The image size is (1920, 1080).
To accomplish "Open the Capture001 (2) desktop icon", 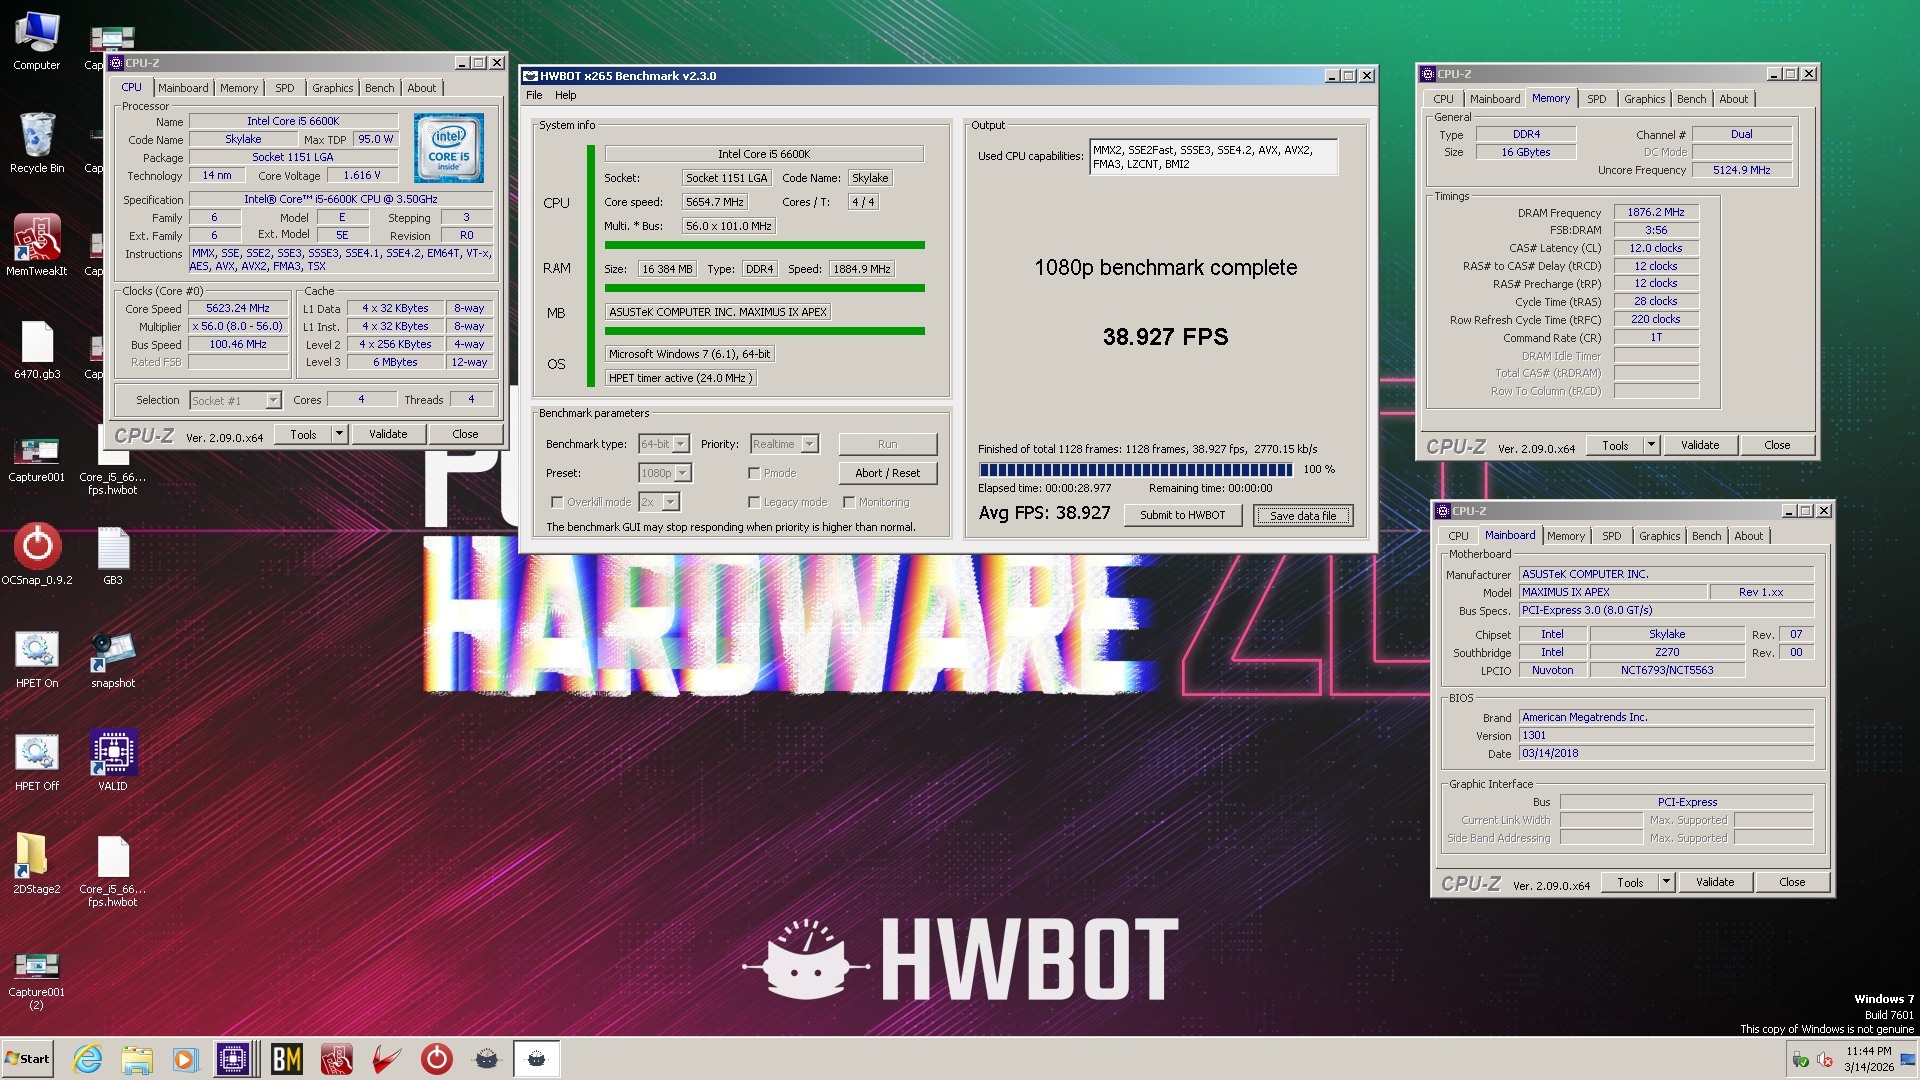I will [x=37, y=980].
